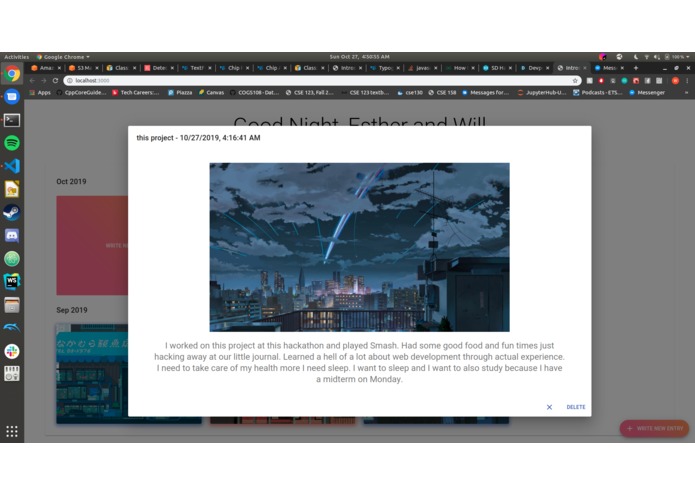Open the CSE 123 textbook bookmark
Image resolution: width=695 pixels, height=494 pixels.
coord(365,93)
